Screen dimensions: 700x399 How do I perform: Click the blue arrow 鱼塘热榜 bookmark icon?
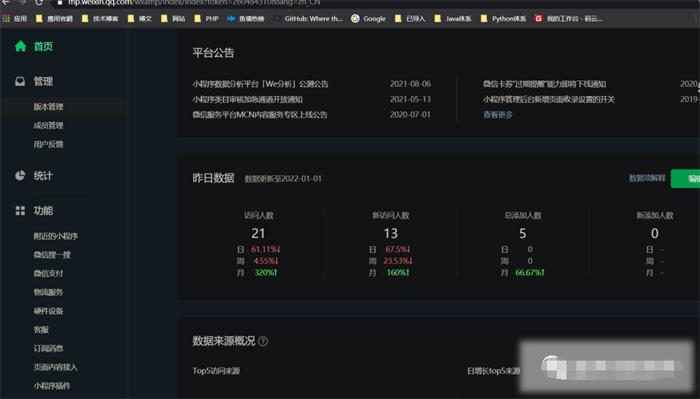pyautogui.click(x=231, y=18)
